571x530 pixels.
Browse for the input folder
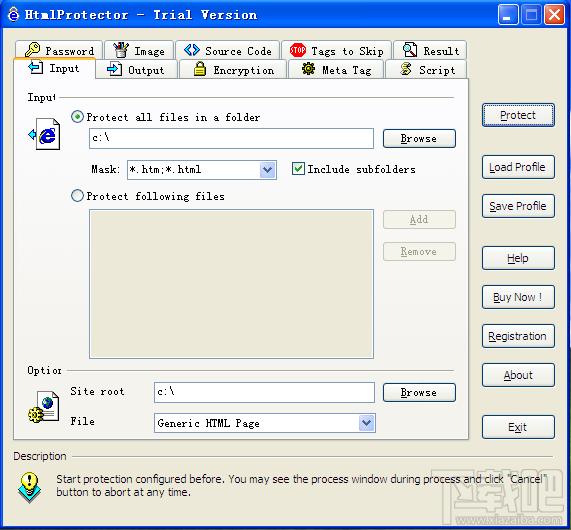[x=419, y=138]
